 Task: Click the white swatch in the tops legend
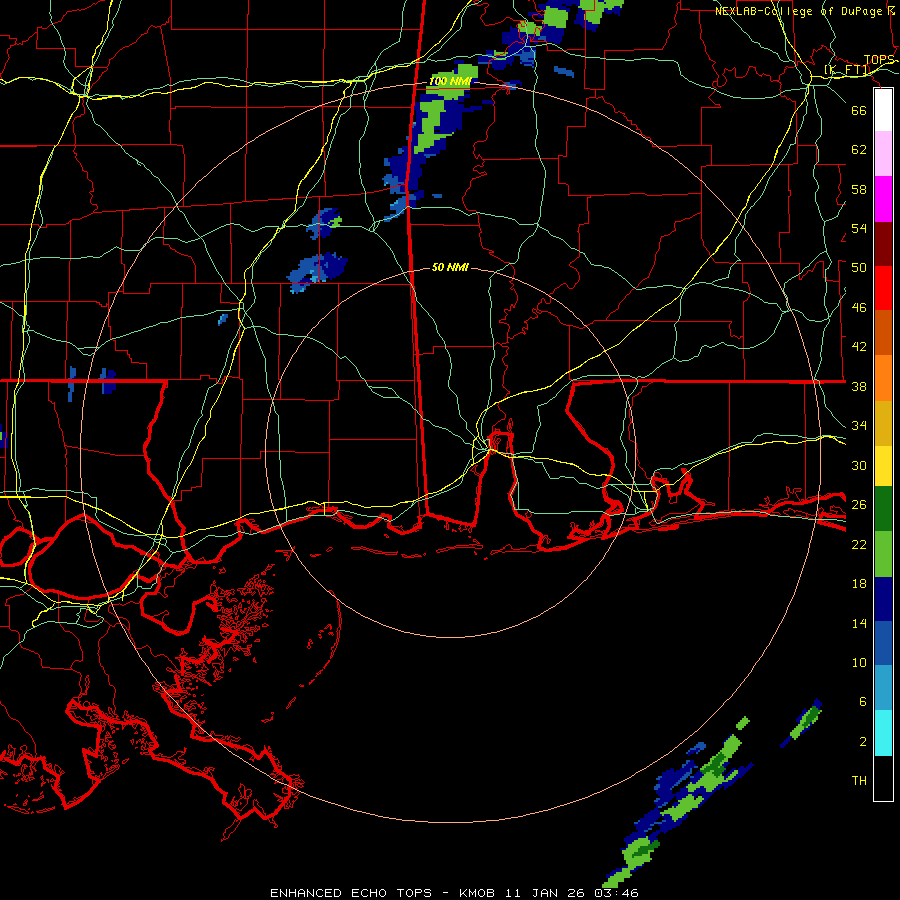tap(883, 110)
